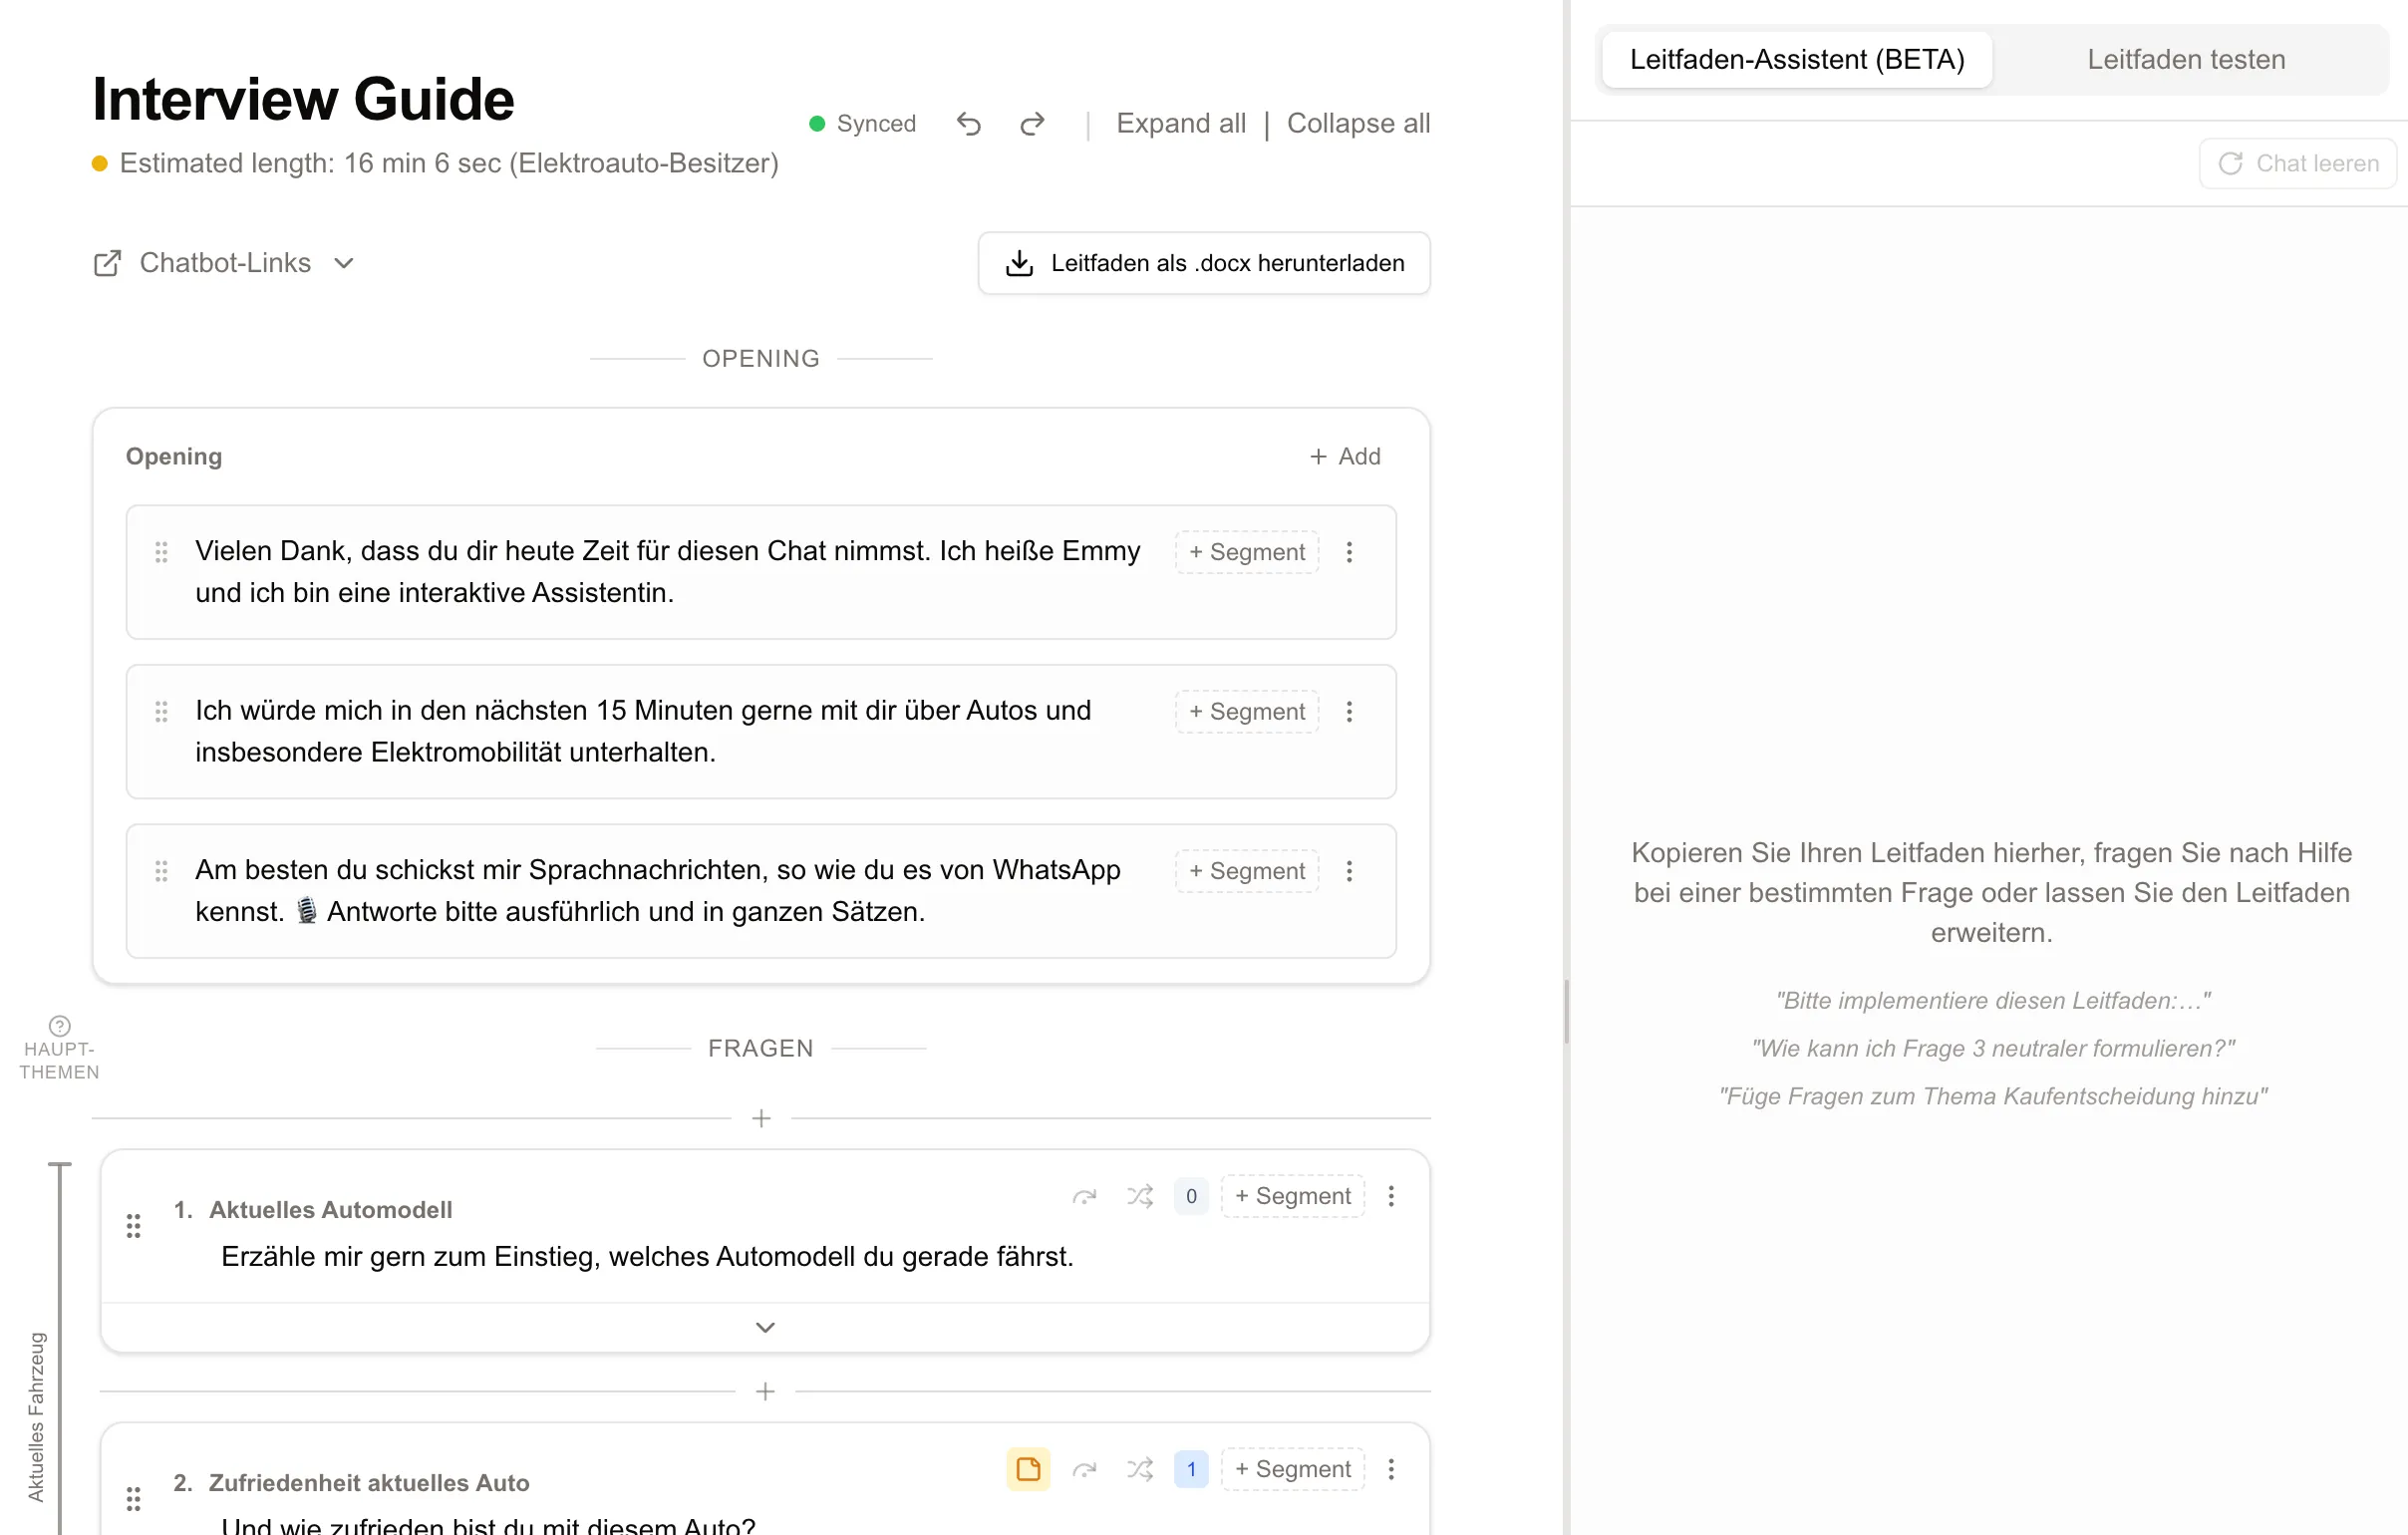Viewport: 2408px width, 1535px height.
Task: Open three-dot menu for Aktuelles Automodell question
Action: (x=1391, y=1195)
